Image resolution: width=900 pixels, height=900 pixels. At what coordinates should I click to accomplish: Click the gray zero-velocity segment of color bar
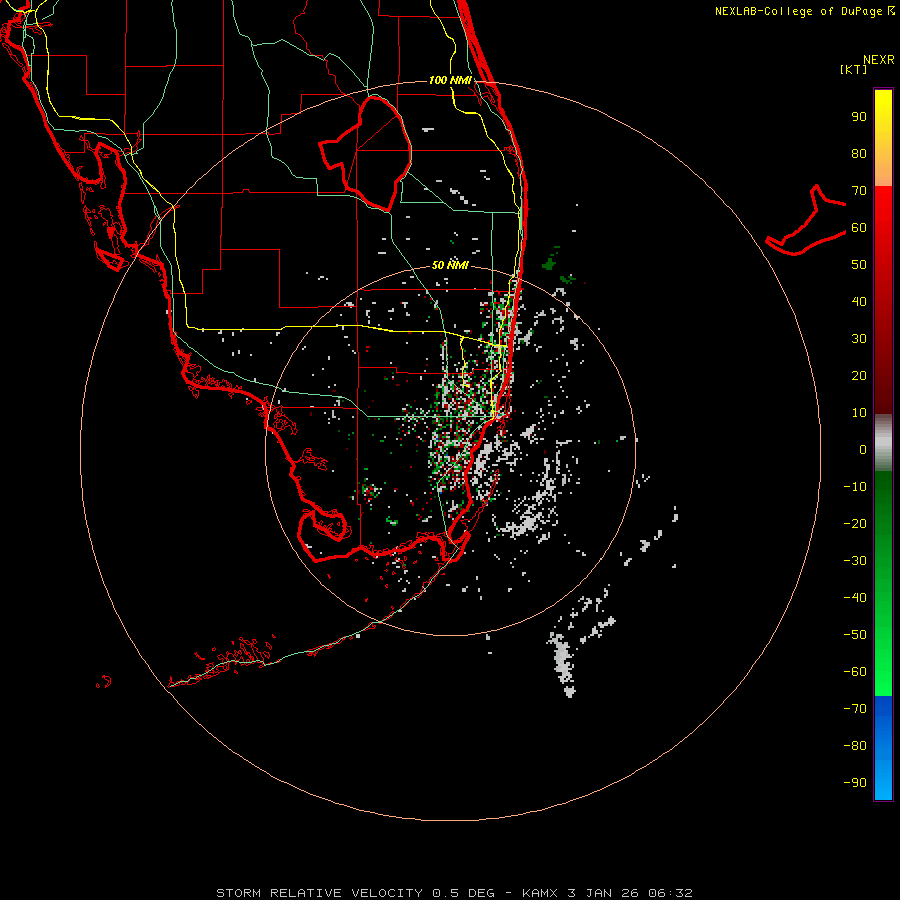coord(883,443)
